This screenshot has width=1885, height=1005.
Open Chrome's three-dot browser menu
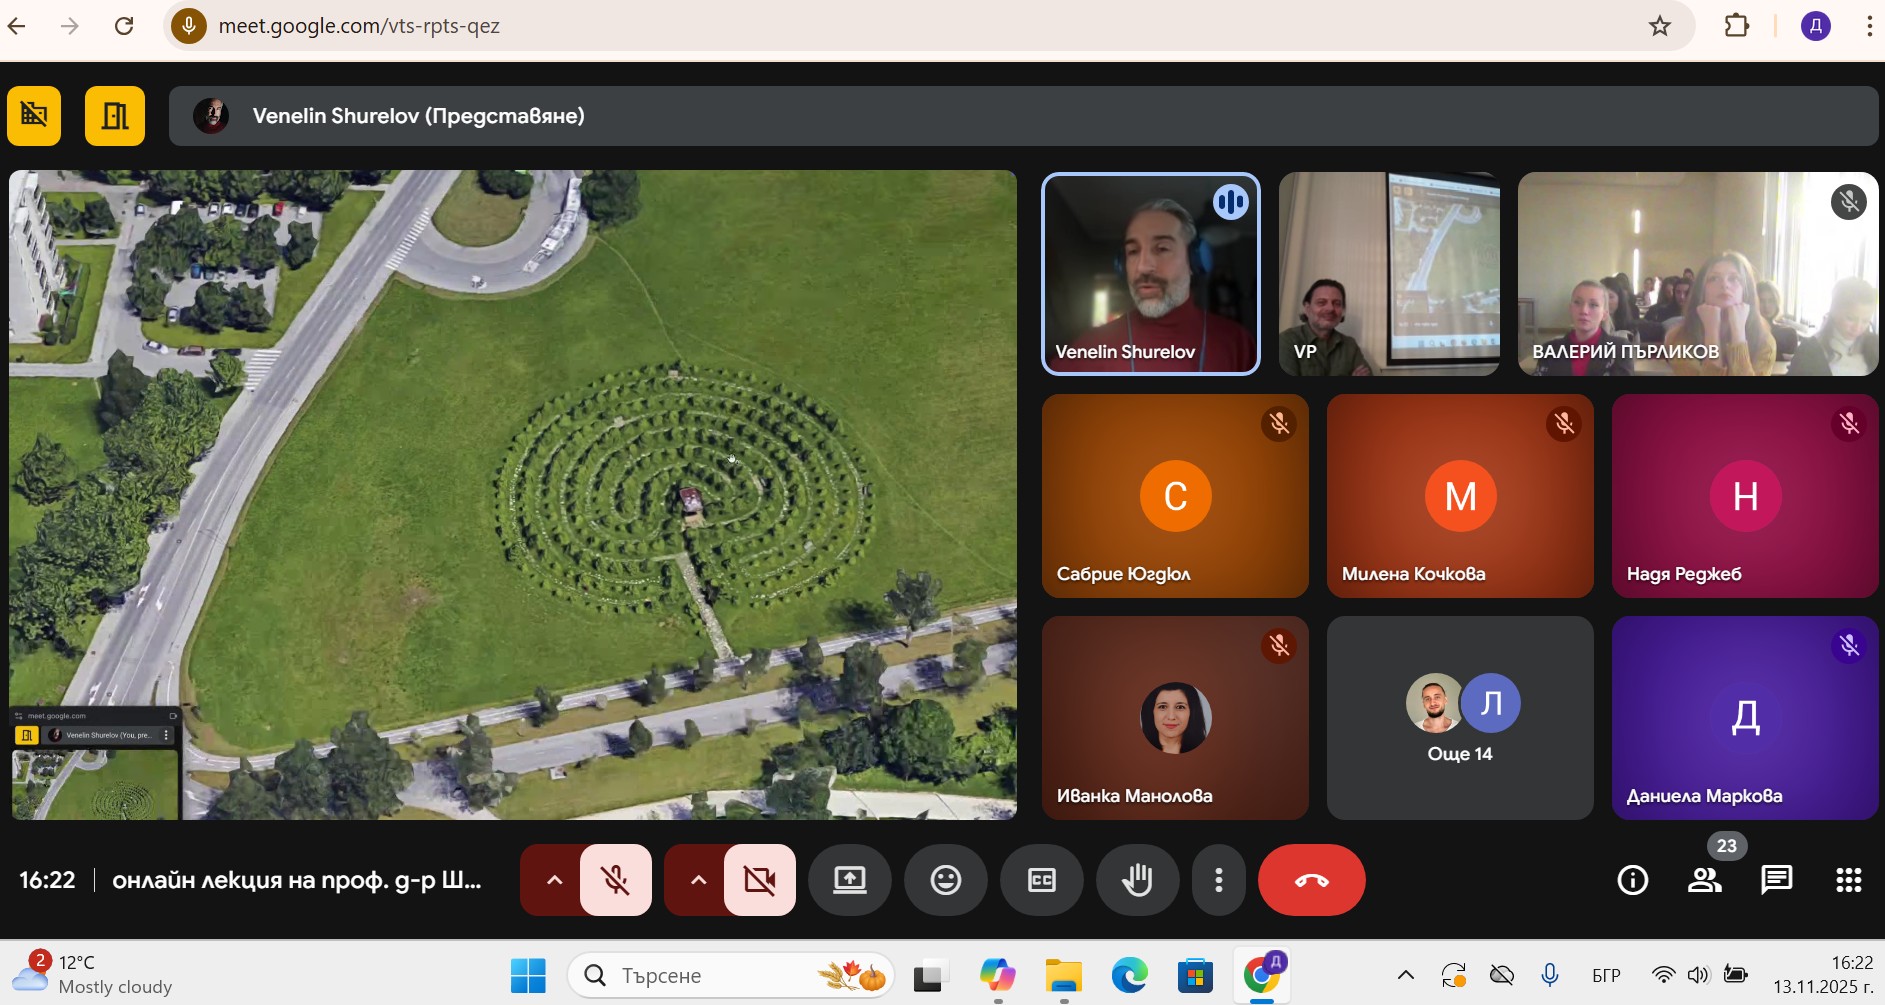(1868, 26)
